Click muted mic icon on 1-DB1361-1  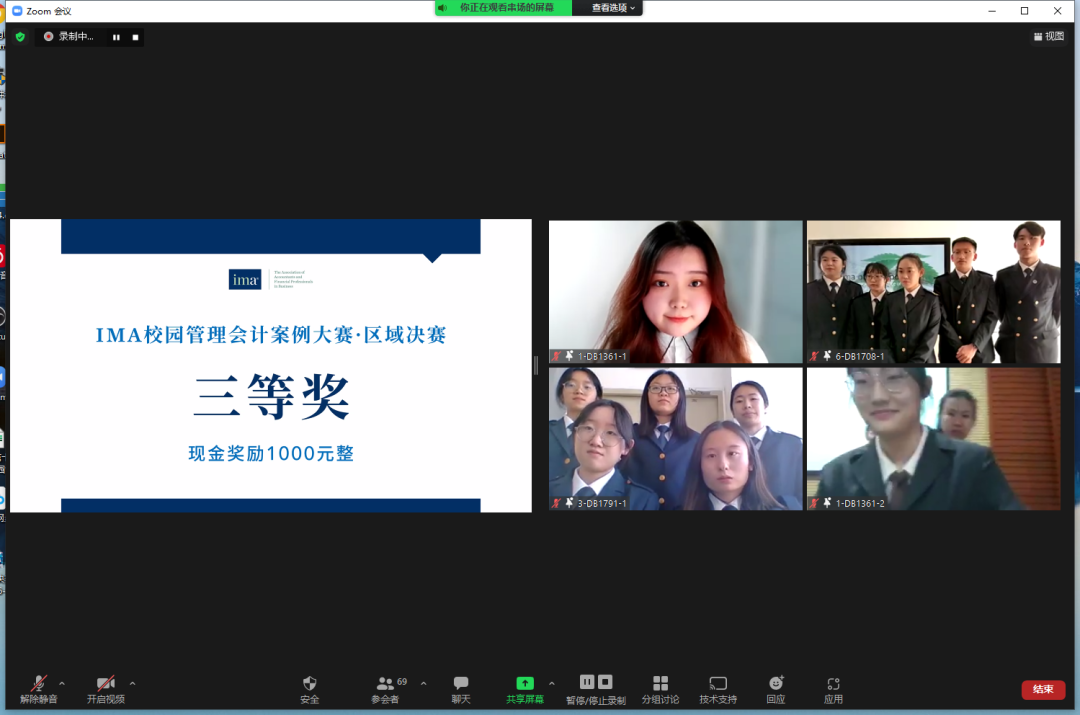pos(556,356)
